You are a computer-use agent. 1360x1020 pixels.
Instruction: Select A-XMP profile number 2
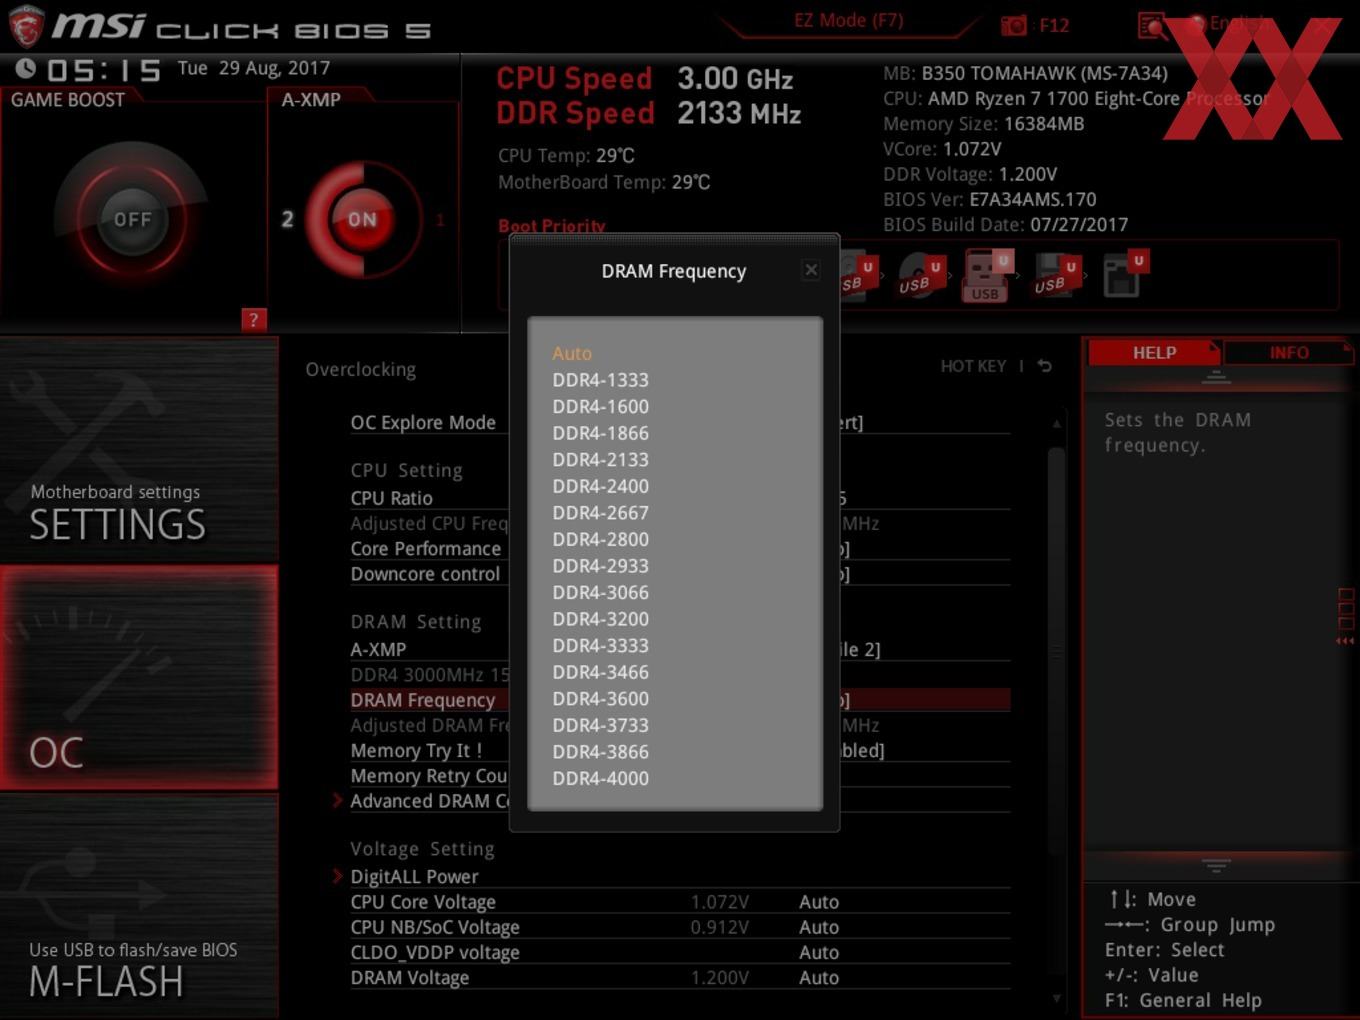287,219
